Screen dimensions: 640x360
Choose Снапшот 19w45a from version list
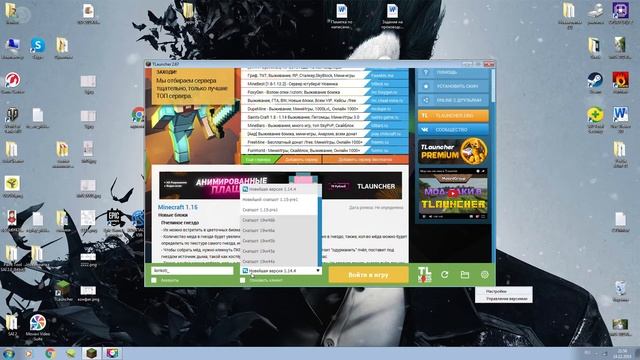[x=279, y=251]
